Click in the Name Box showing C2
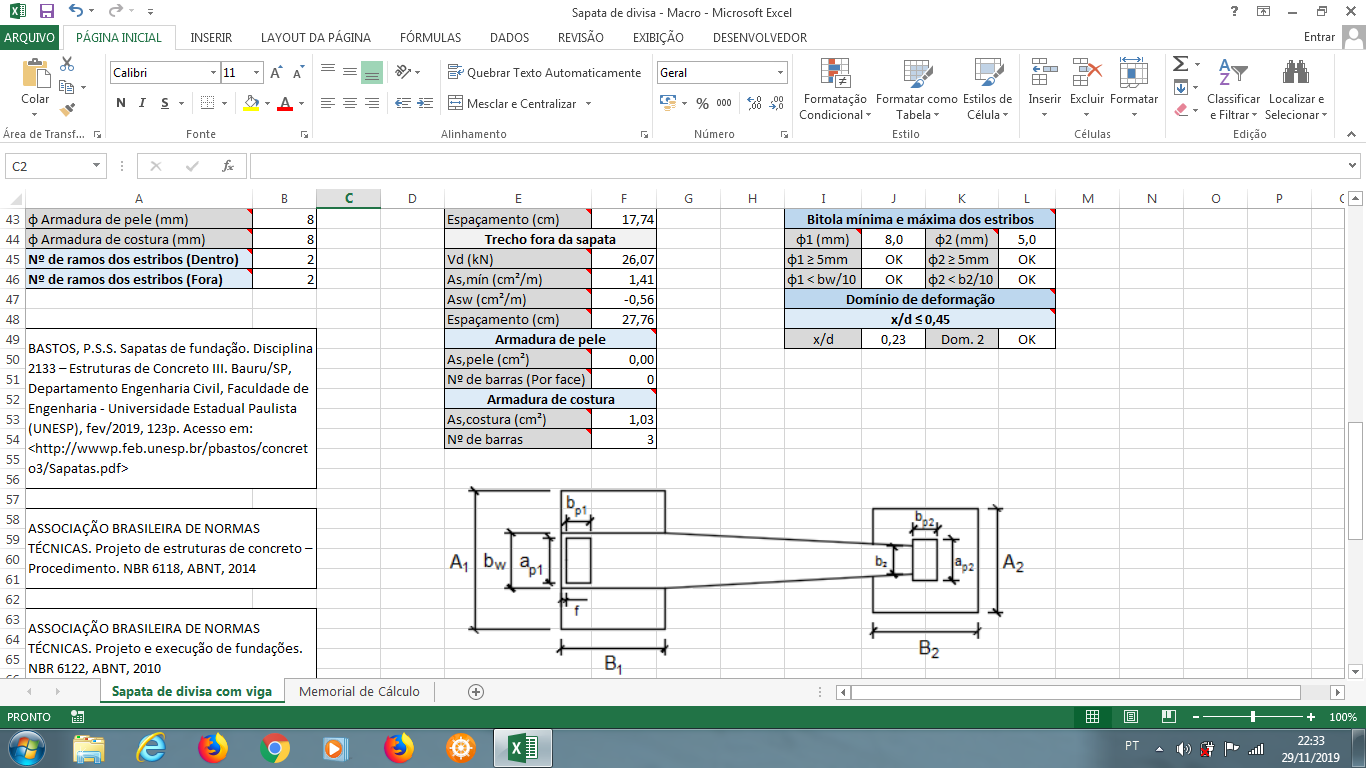Image resolution: width=1366 pixels, height=768 pixels. click(x=48, y=166)
